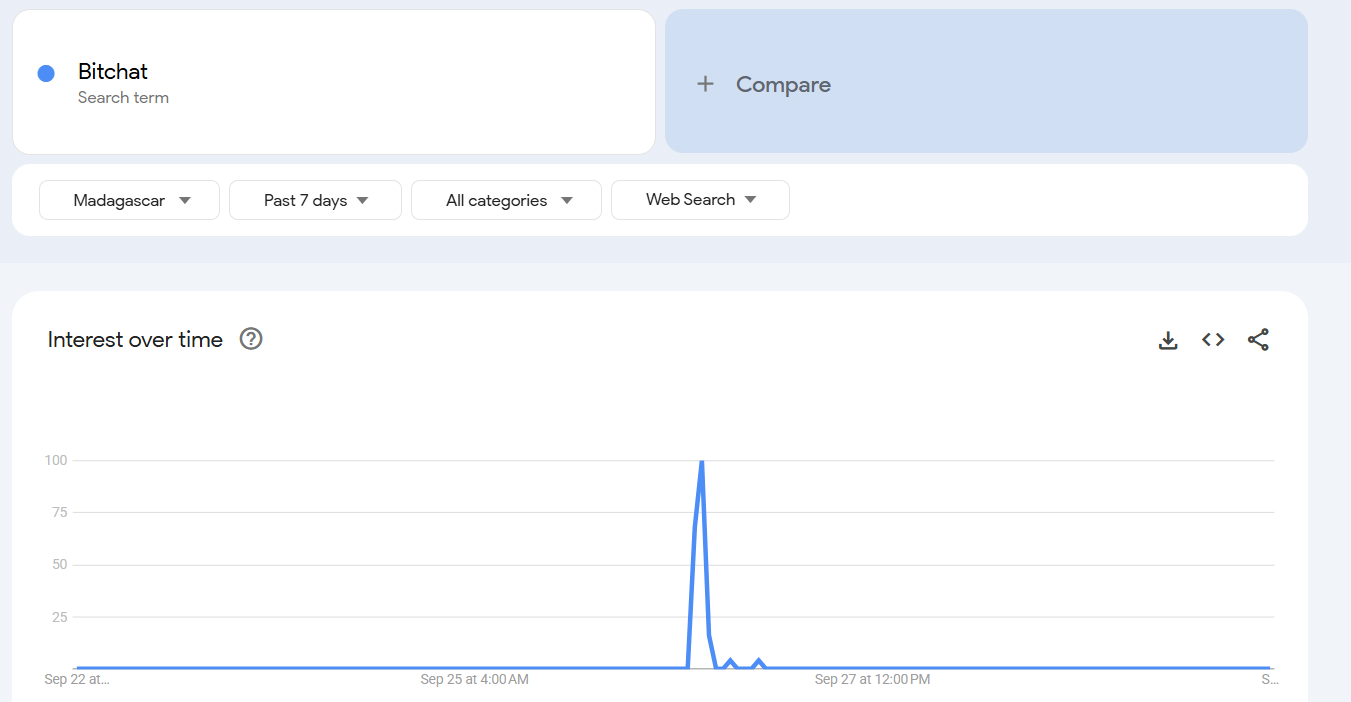The width and height of the screenshot is (1351, 702).
Task: Select the Sep 25 at 4:00 AM label
Action: coord(474,680)
